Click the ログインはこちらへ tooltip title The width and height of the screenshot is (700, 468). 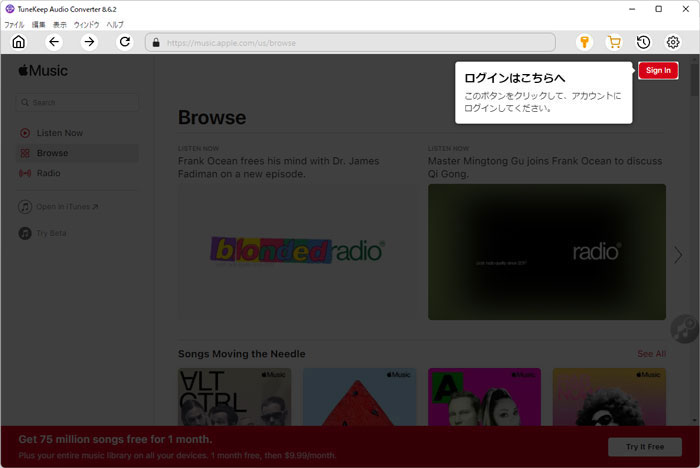point(515,78)
